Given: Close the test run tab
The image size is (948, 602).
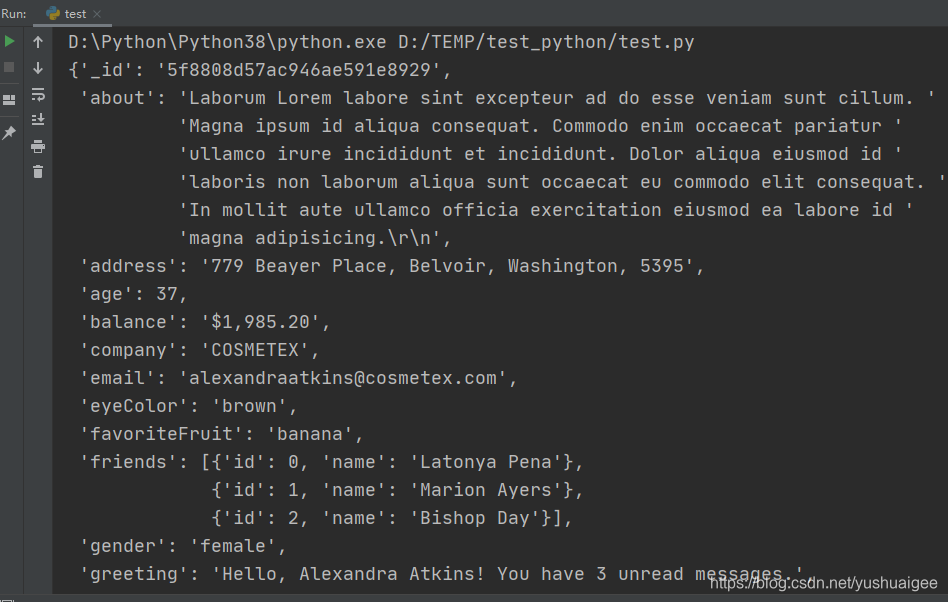Looking at the screenshot, I should (97, 13).
